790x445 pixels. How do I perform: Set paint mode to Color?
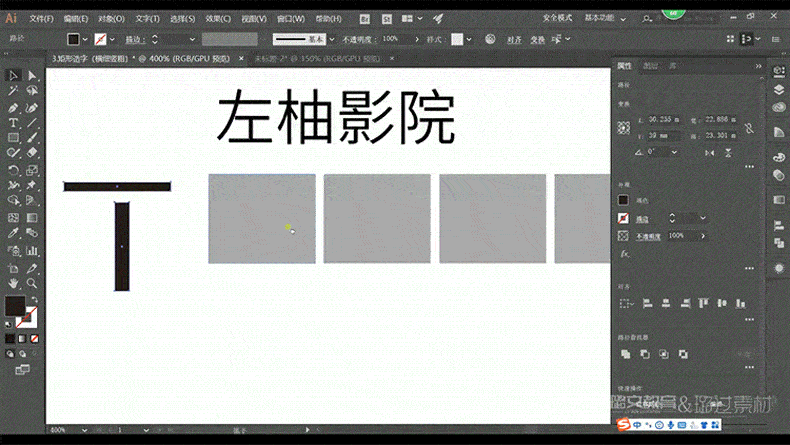[10, 339]
